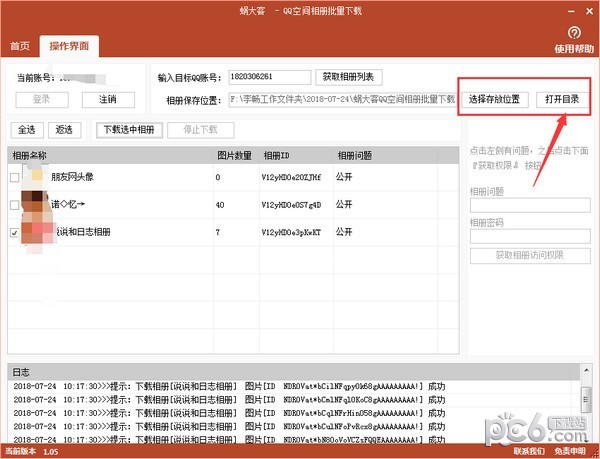
Task: Check the 朋友网头像 album checkbox
Action: 15,177
